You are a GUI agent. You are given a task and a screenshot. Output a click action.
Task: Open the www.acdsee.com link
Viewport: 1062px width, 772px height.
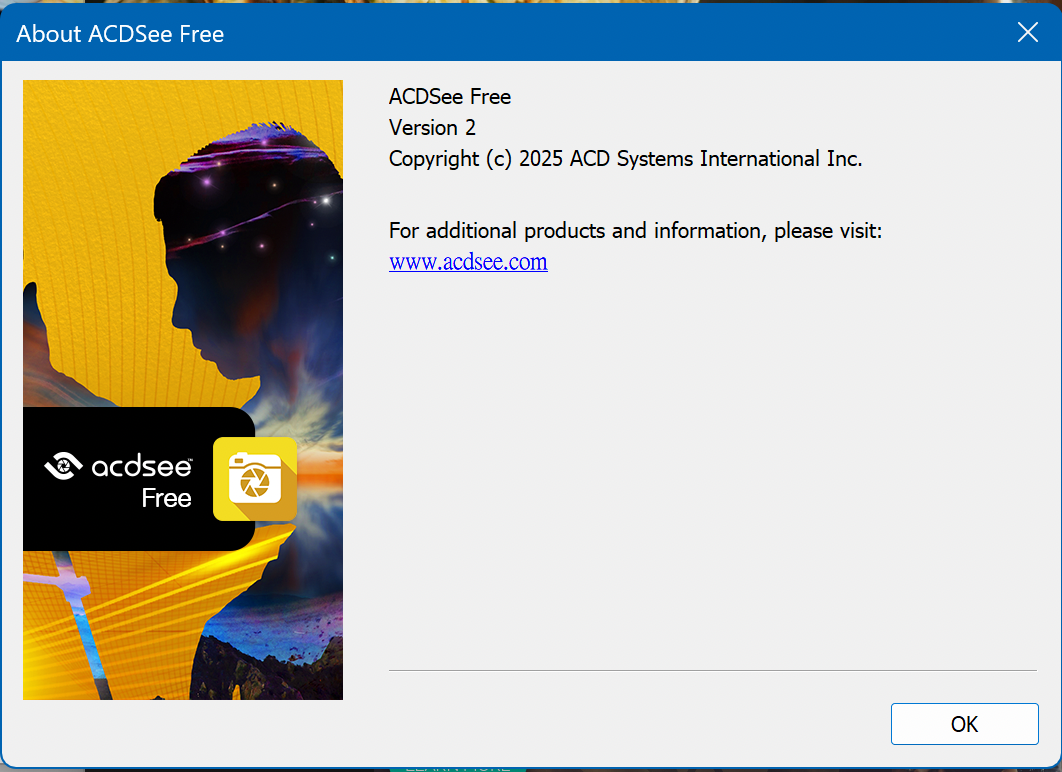click(x=468, y=262)
